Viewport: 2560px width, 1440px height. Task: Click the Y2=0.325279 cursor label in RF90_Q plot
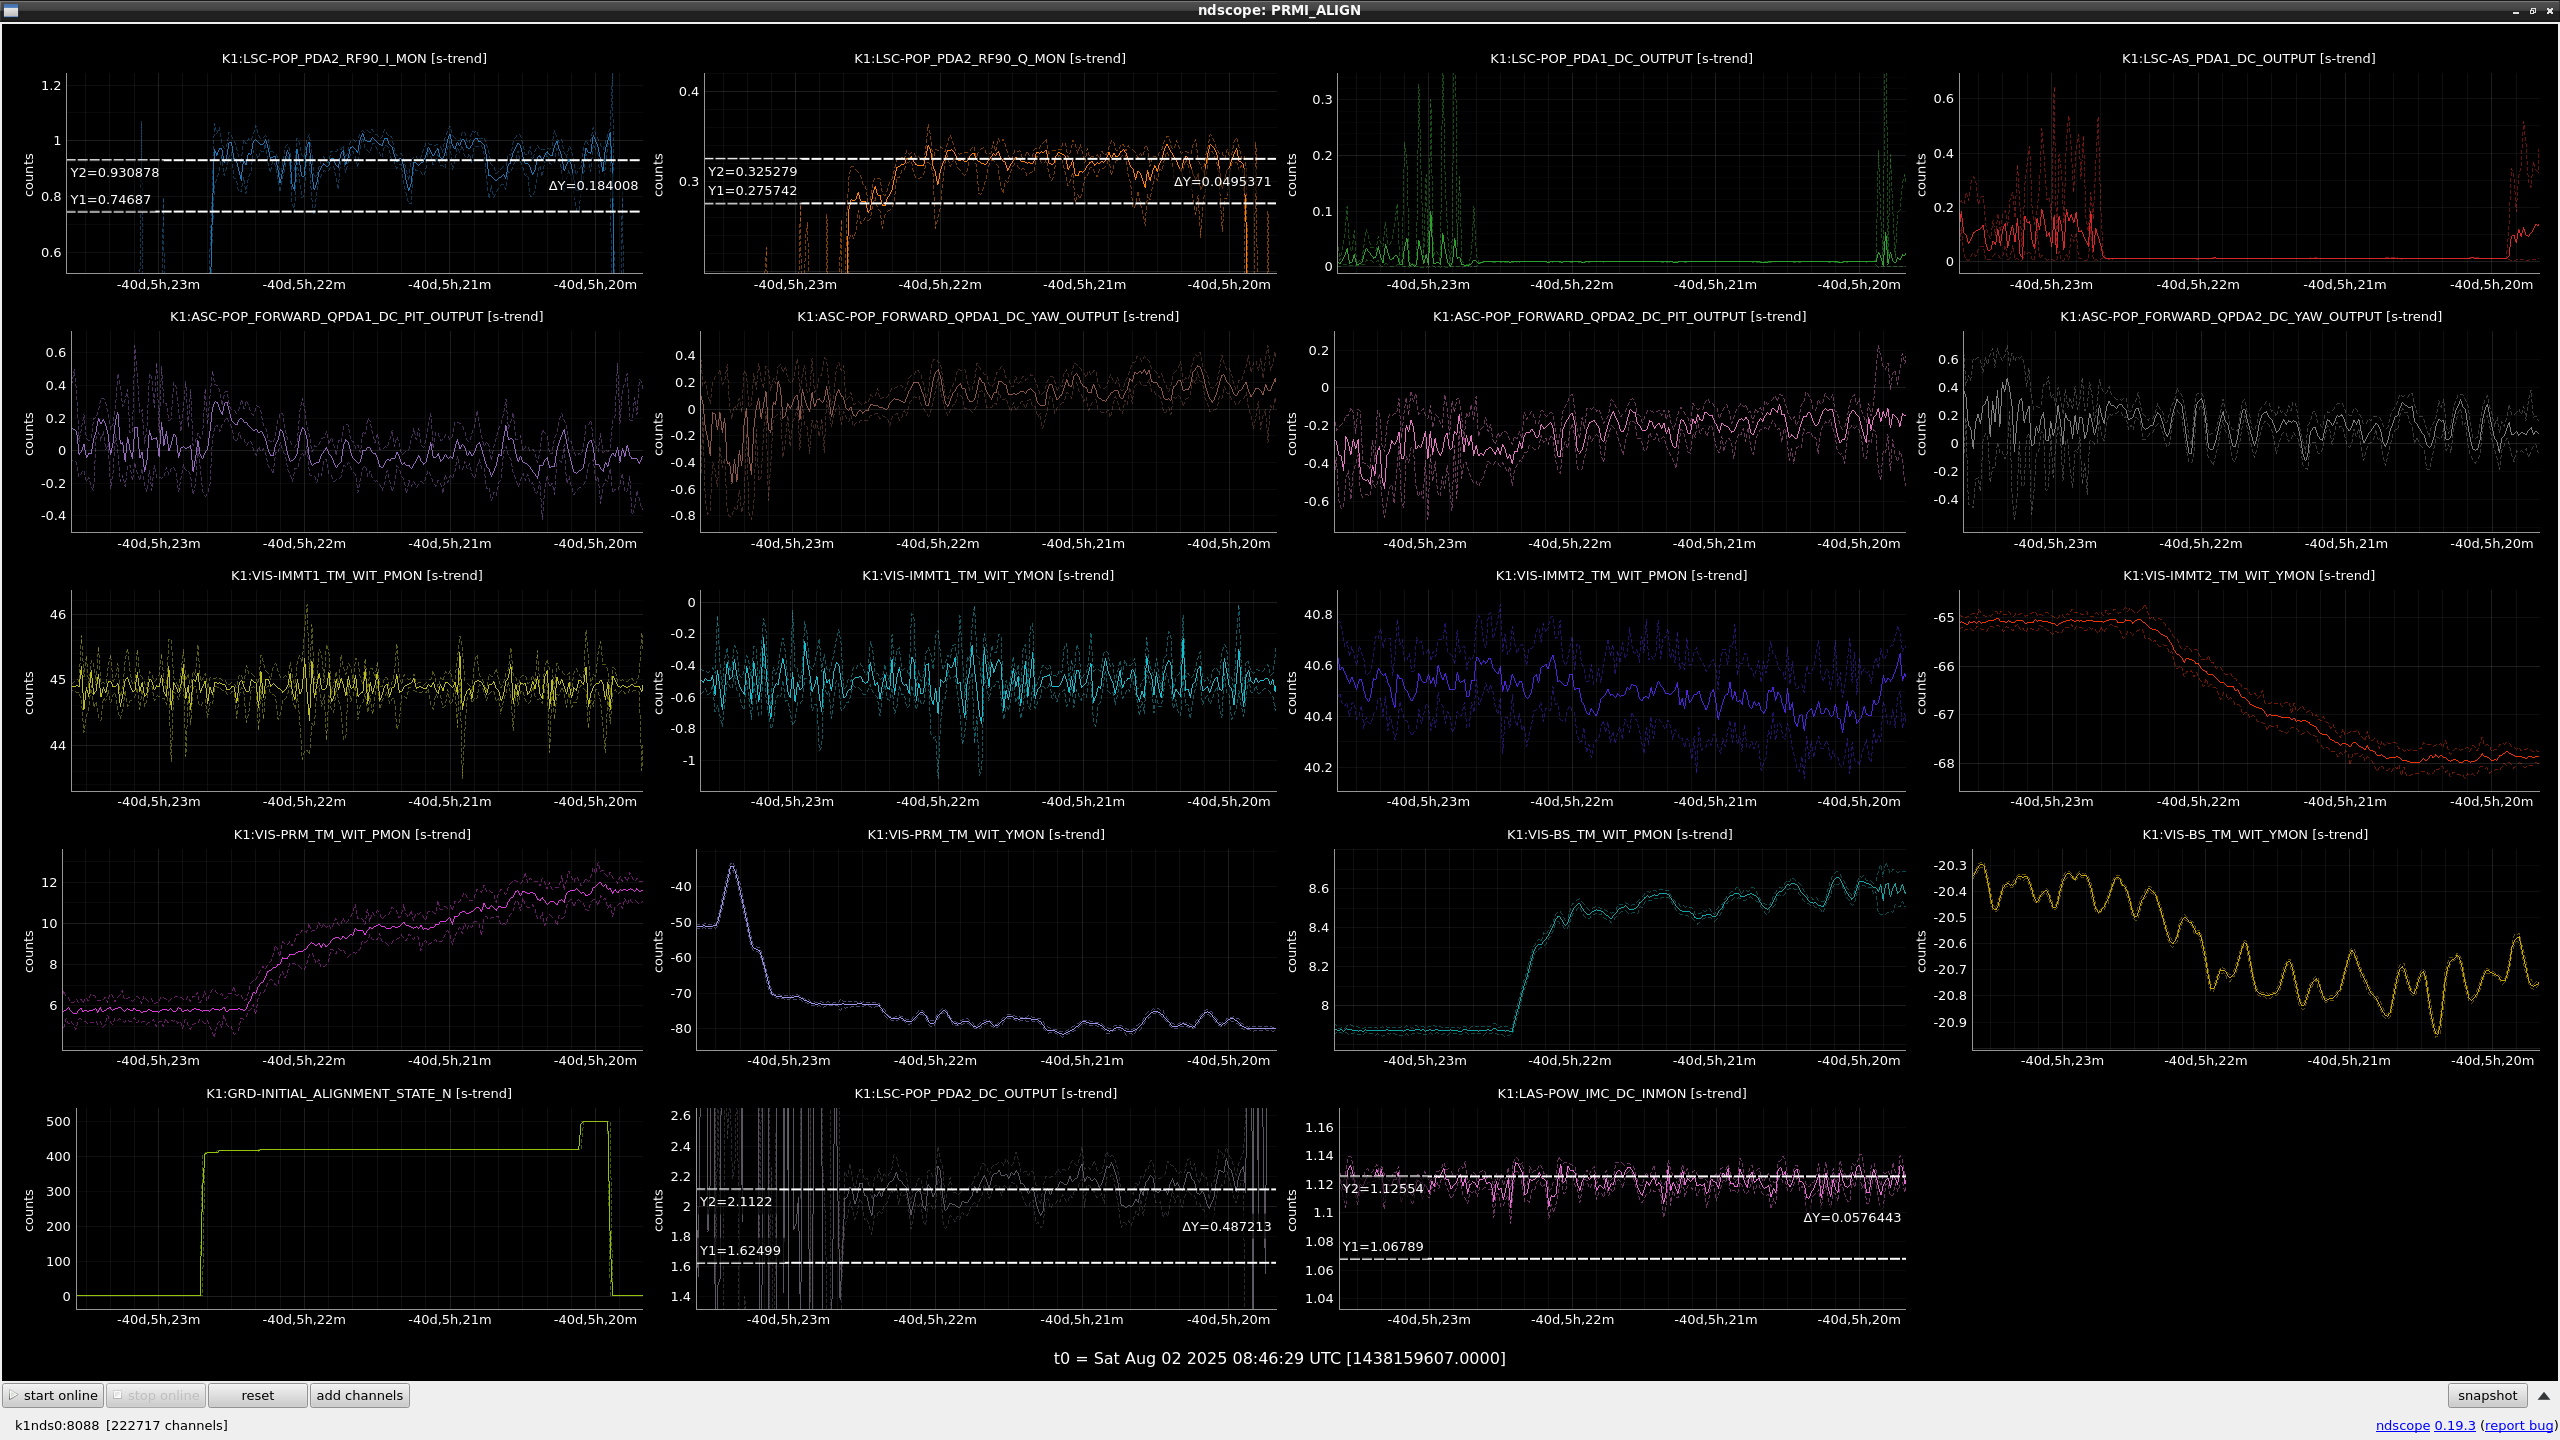point(752,171)
